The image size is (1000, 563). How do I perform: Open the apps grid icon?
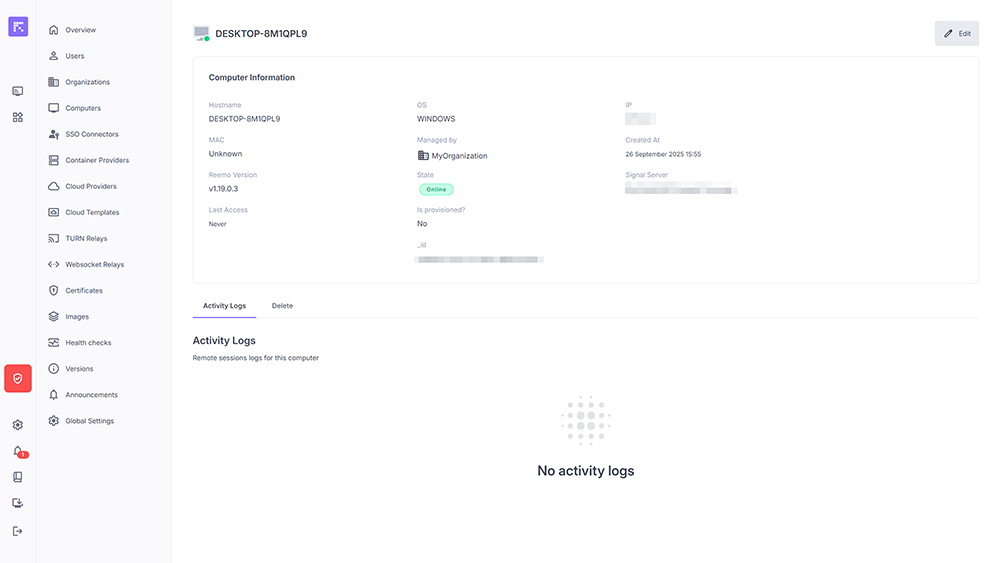tap(18, 117)
